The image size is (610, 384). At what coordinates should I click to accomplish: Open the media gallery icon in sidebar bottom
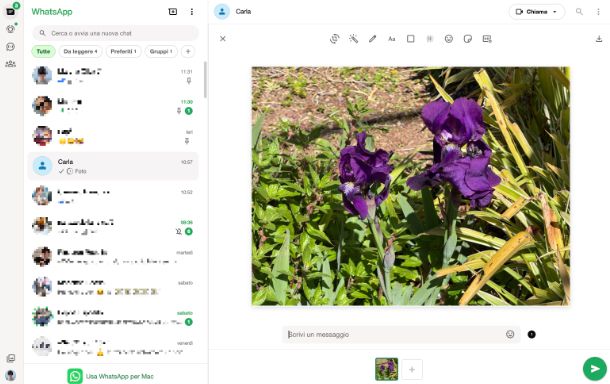click(11, 358)
